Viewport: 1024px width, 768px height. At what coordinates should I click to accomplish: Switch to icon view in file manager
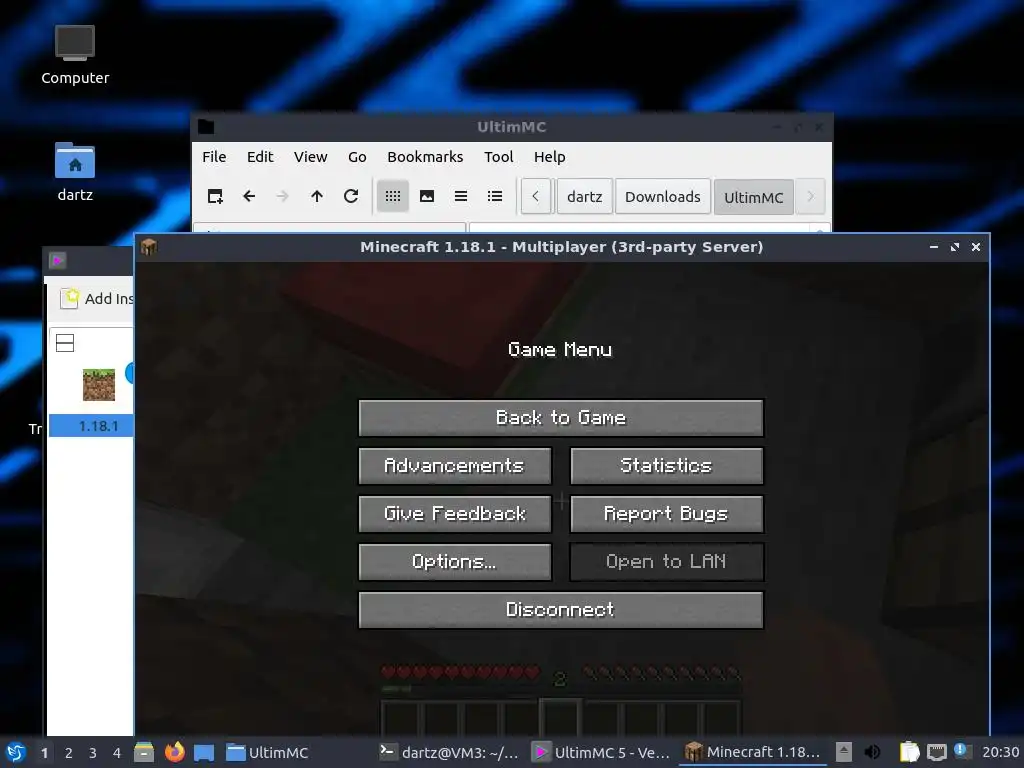click(392, 196)
